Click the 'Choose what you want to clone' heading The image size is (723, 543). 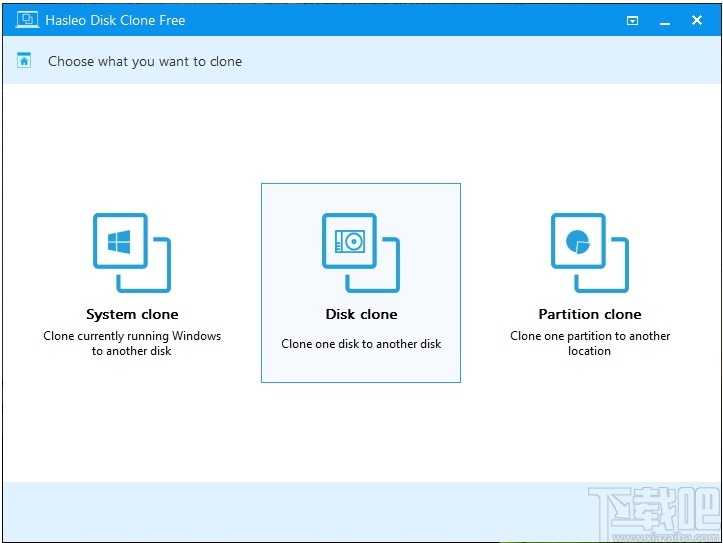coord(145,61)
